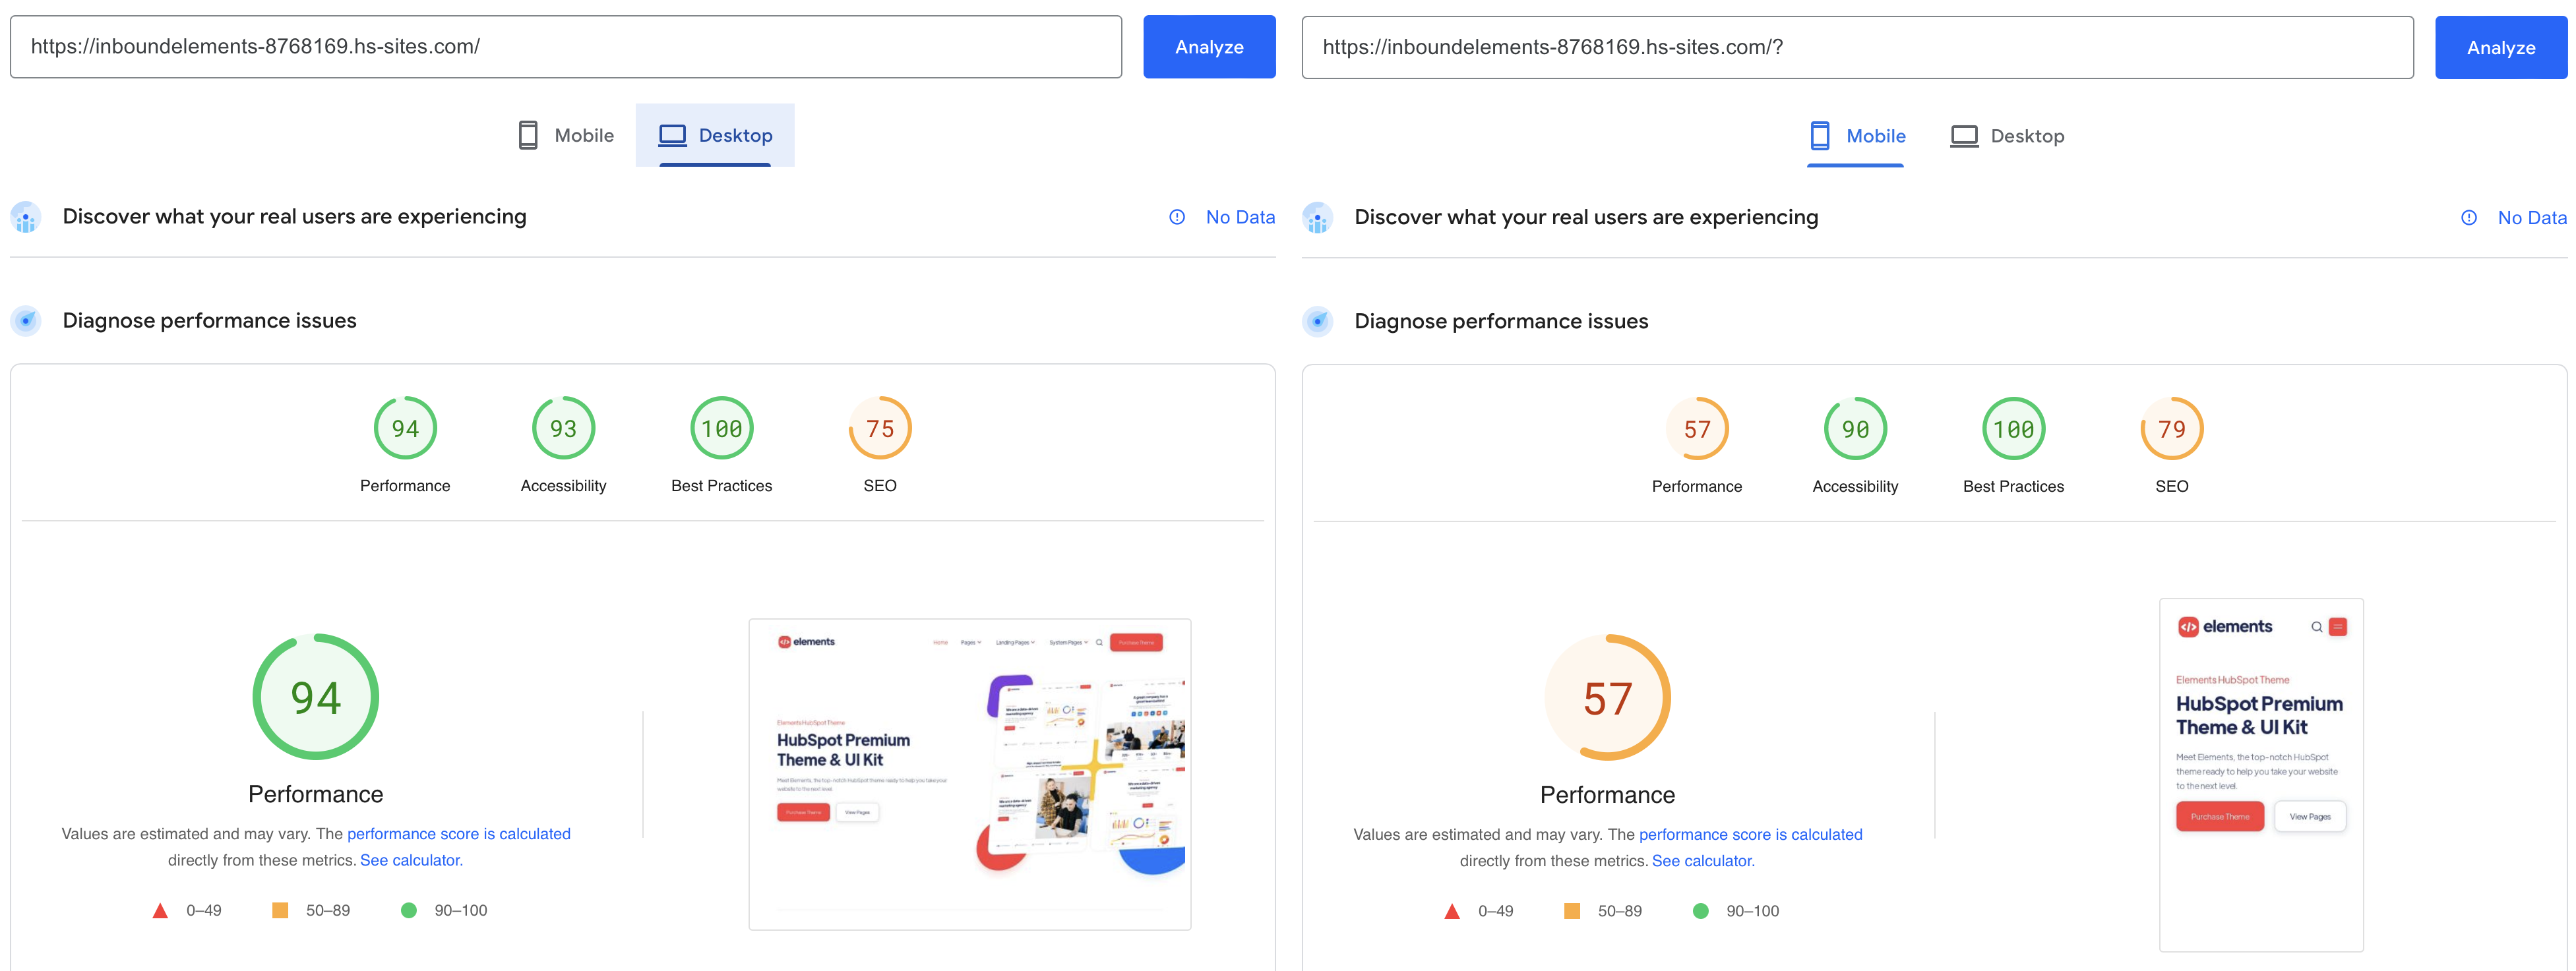This screenshot has width=2576, height=971.
Task: Click the right URL field ending with /?
Action: coord(1857,48)
